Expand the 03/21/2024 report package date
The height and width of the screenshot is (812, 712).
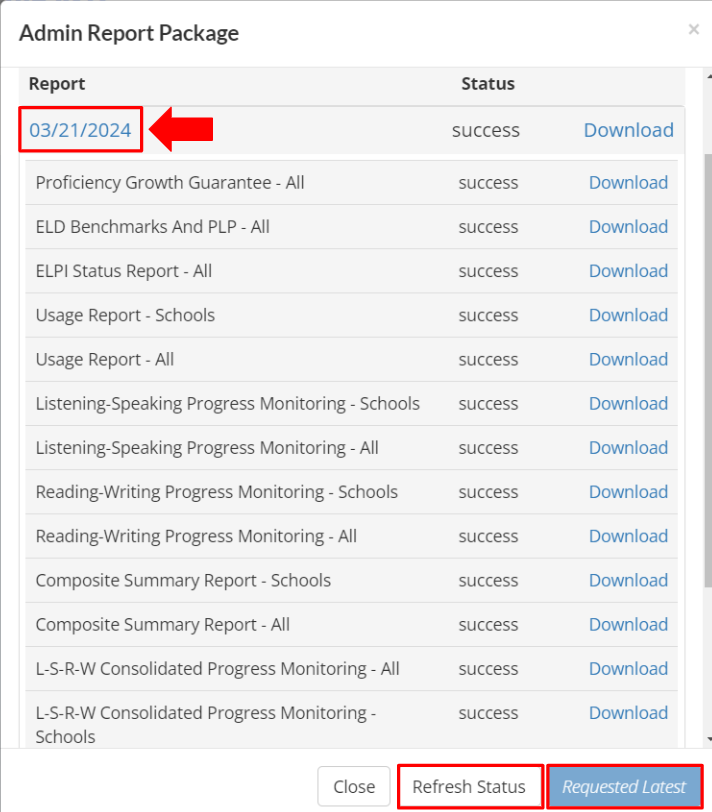click(80, 130)
